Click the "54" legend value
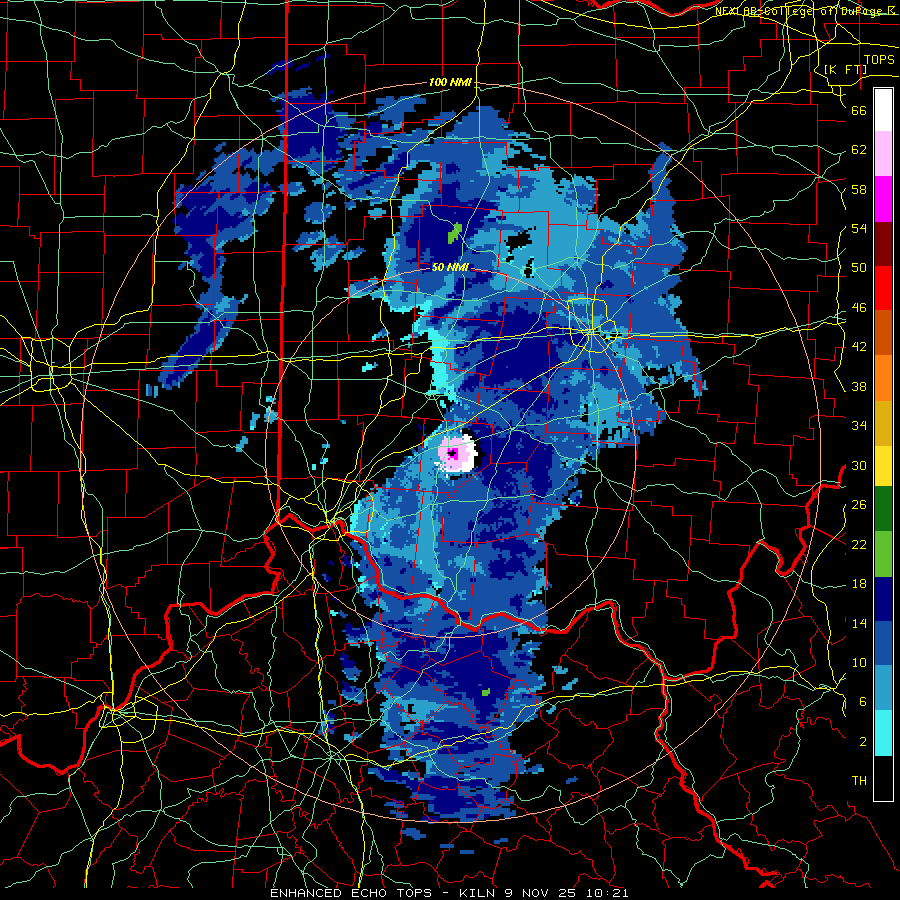Screen dimensions: 900x900 click(x=859, y=228)
